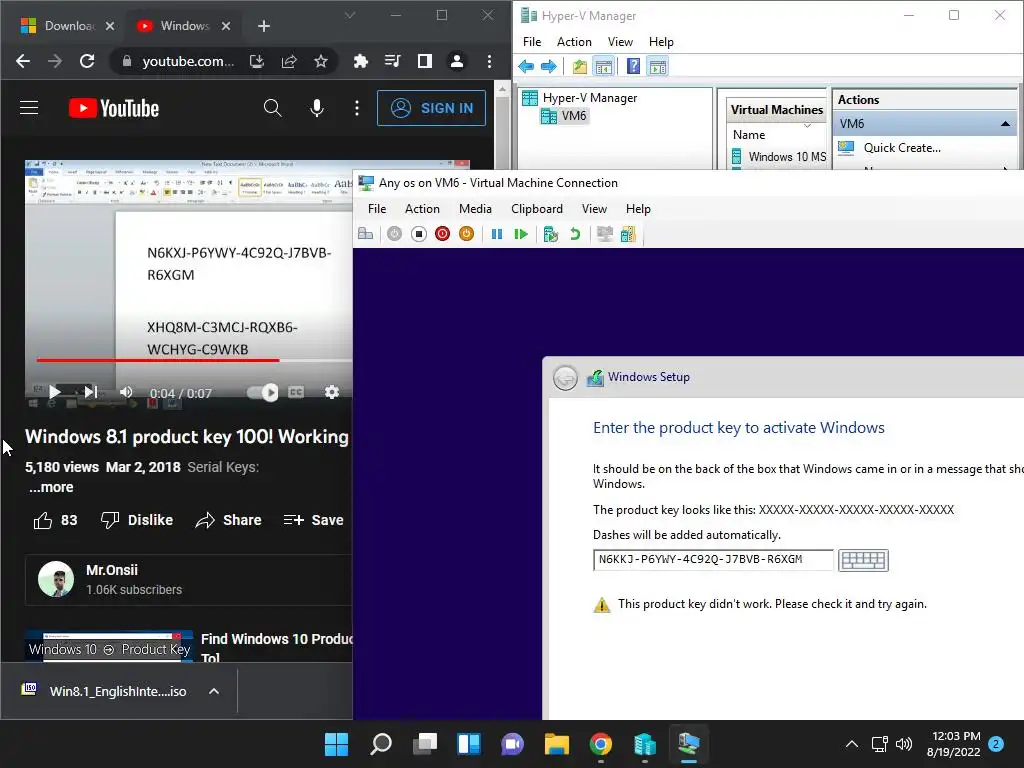Image resolution: width=1024 pixels, height=768 pixels.
Task: Like the video with 83 likes
Action: (x=56, y=520)
